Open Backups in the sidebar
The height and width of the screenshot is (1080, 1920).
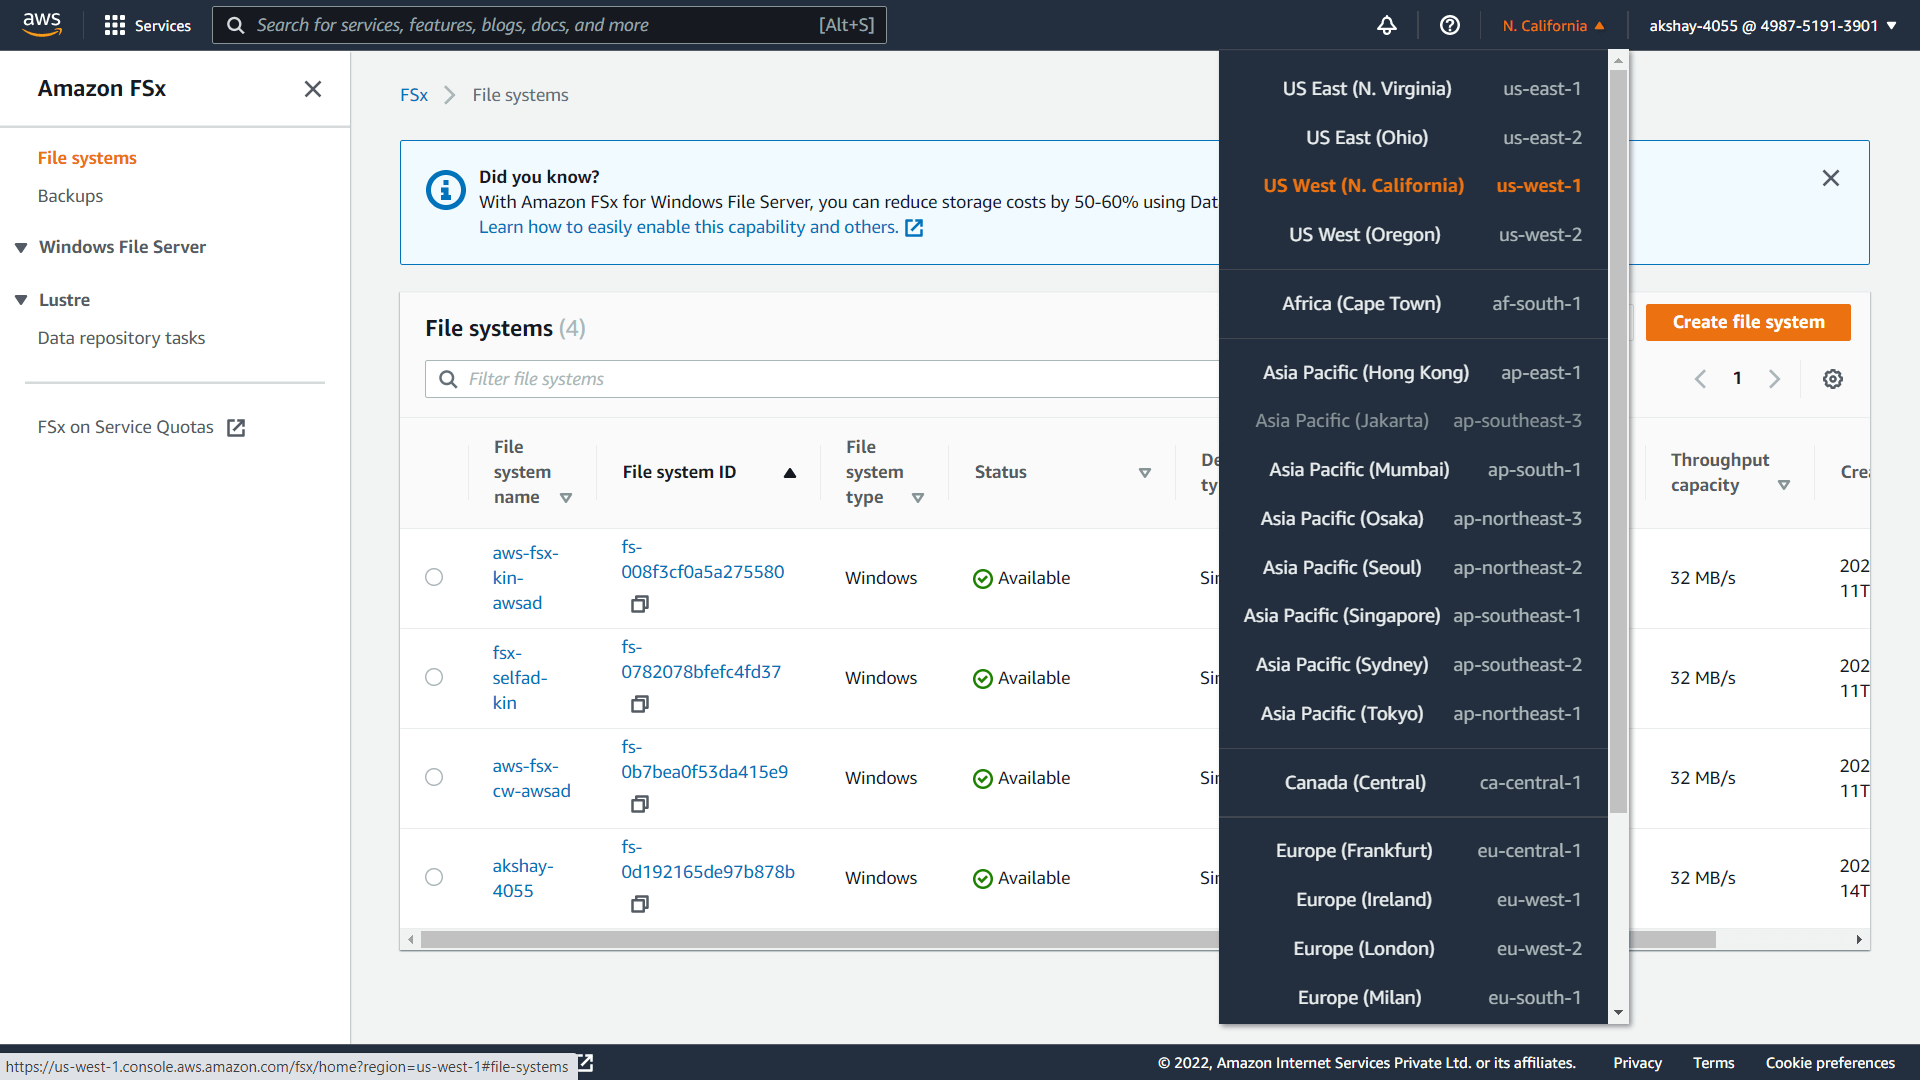(x=70, y=196)
